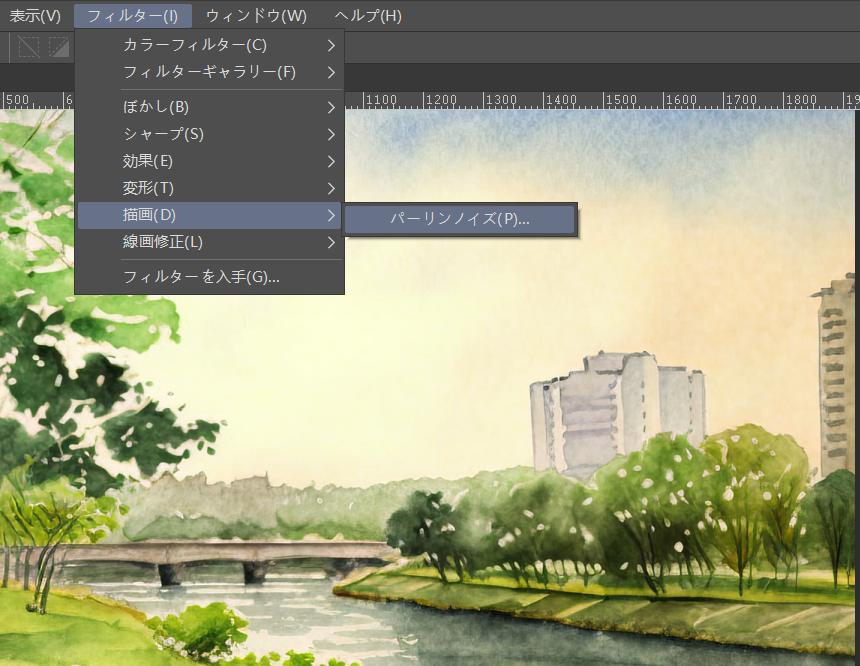This screenshot has height=666, width=860.
Task: Expand the ぼかし(B) blur submenu
Action: click(210, 107)
